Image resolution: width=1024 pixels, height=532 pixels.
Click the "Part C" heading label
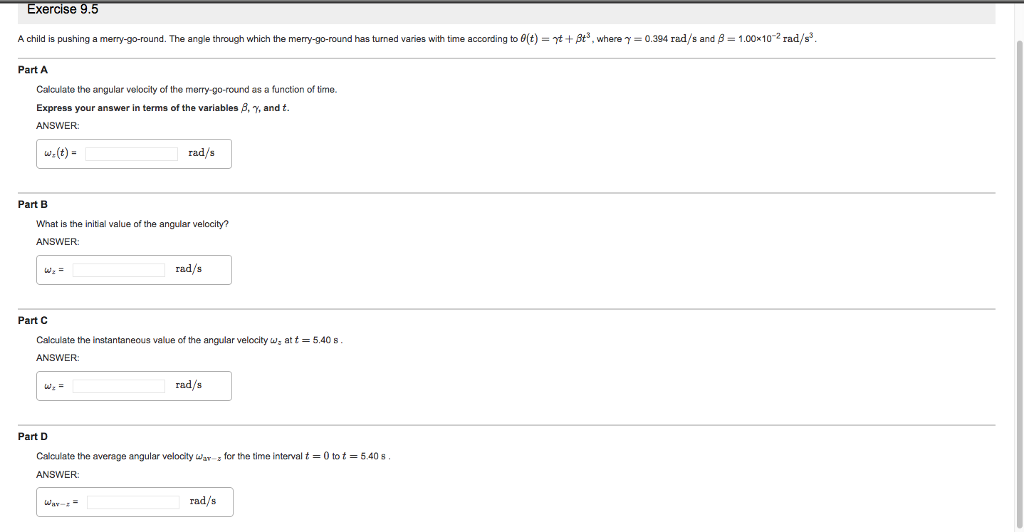[x=33, y=320]
